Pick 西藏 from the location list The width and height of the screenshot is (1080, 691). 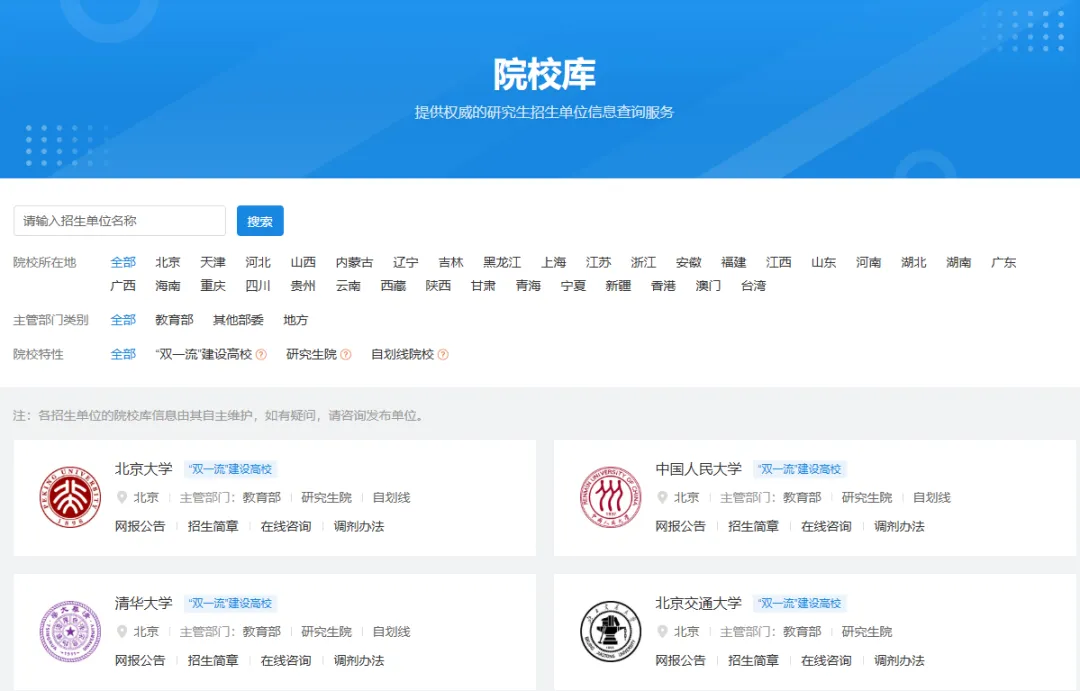pyautogui.click(x=393, y=286)
